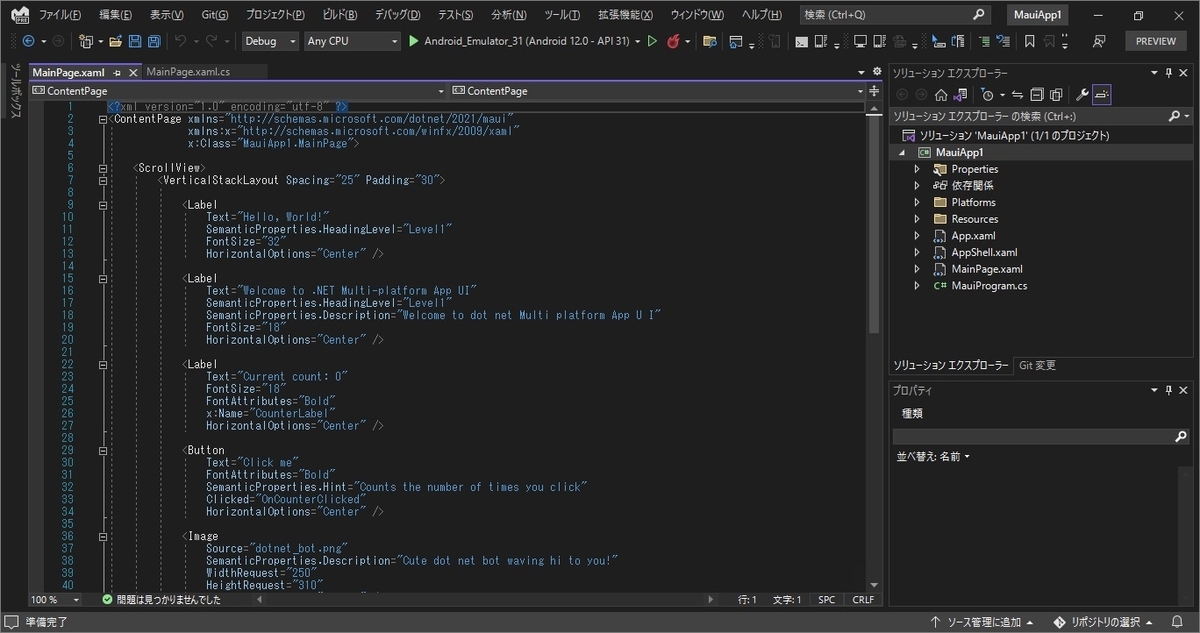Toggle auto-hide pin on Properties panel

(x=1169, y=390)
